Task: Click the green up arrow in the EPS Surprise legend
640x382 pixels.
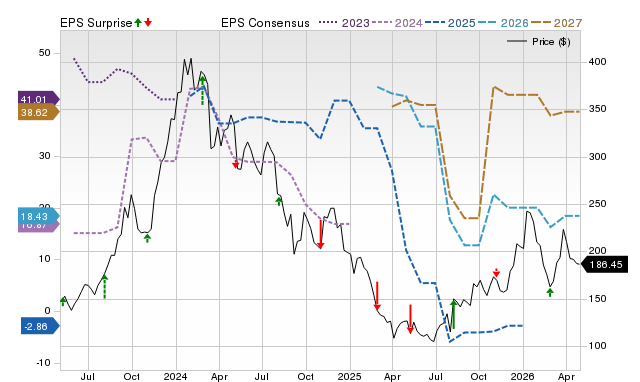Action: (138, 22)
